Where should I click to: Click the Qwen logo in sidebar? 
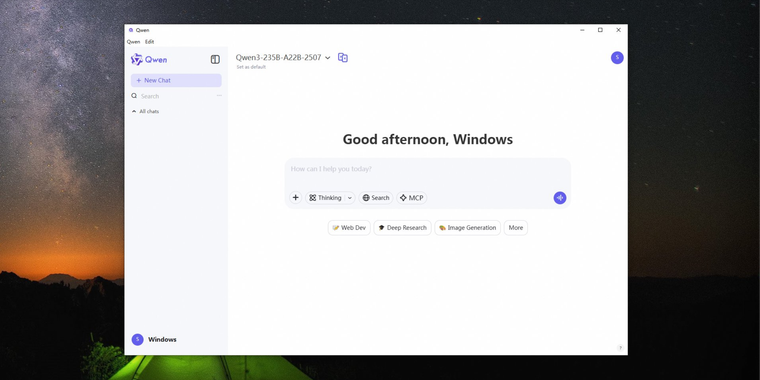coord(149,60)
